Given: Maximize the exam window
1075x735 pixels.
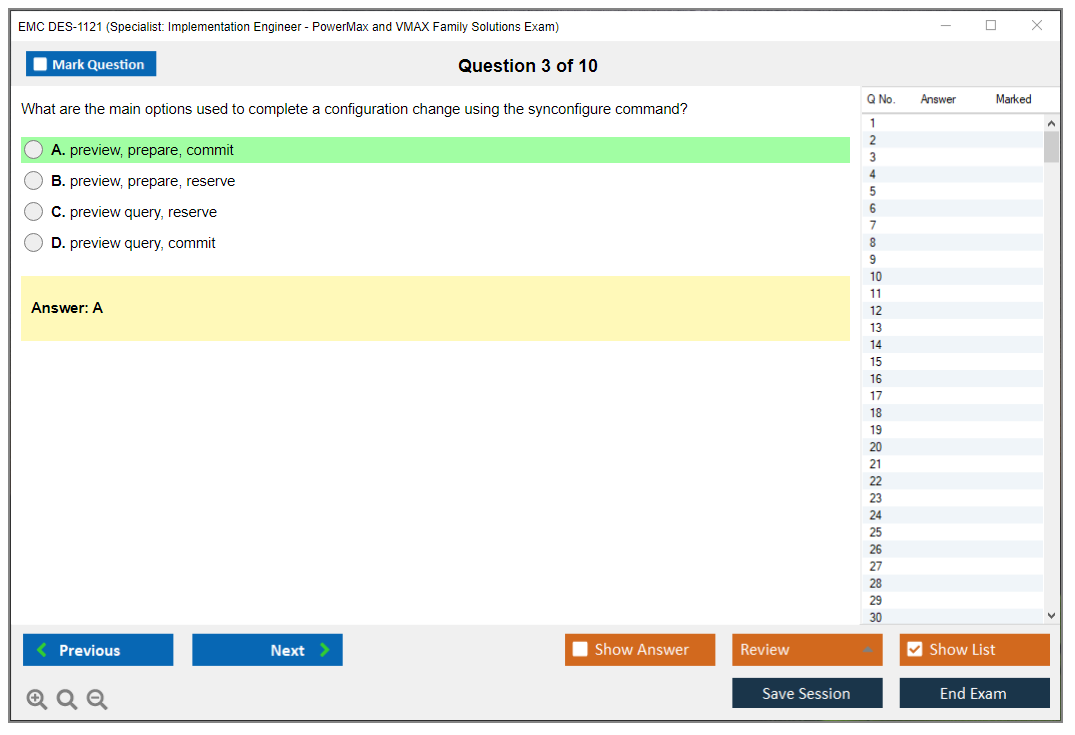Looking at the screenshot, I should tap(991, 26).
